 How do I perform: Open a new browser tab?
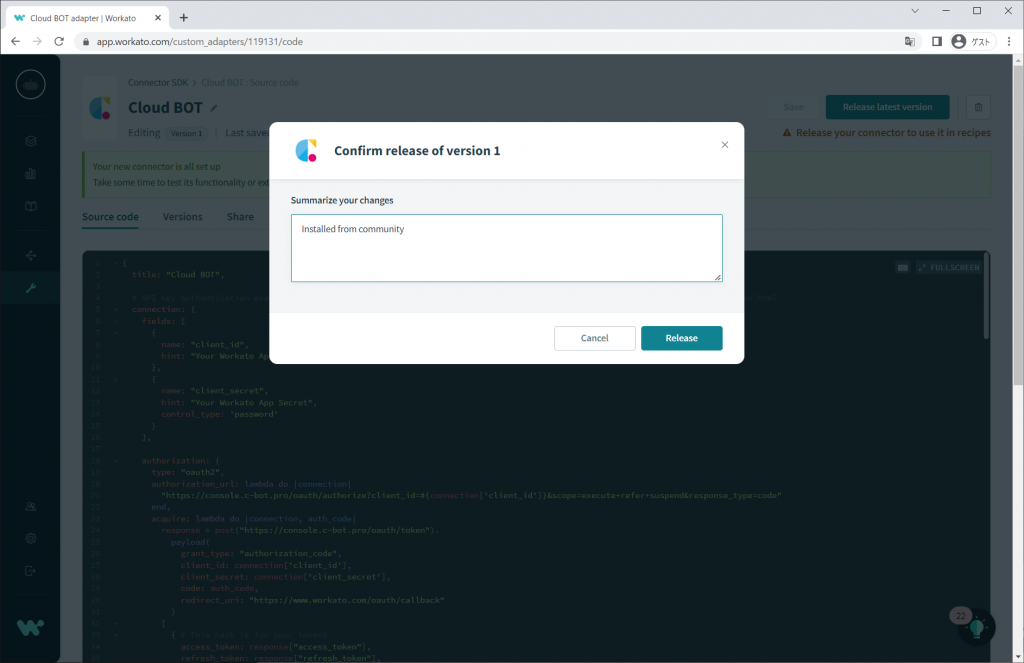click(184, 18)
